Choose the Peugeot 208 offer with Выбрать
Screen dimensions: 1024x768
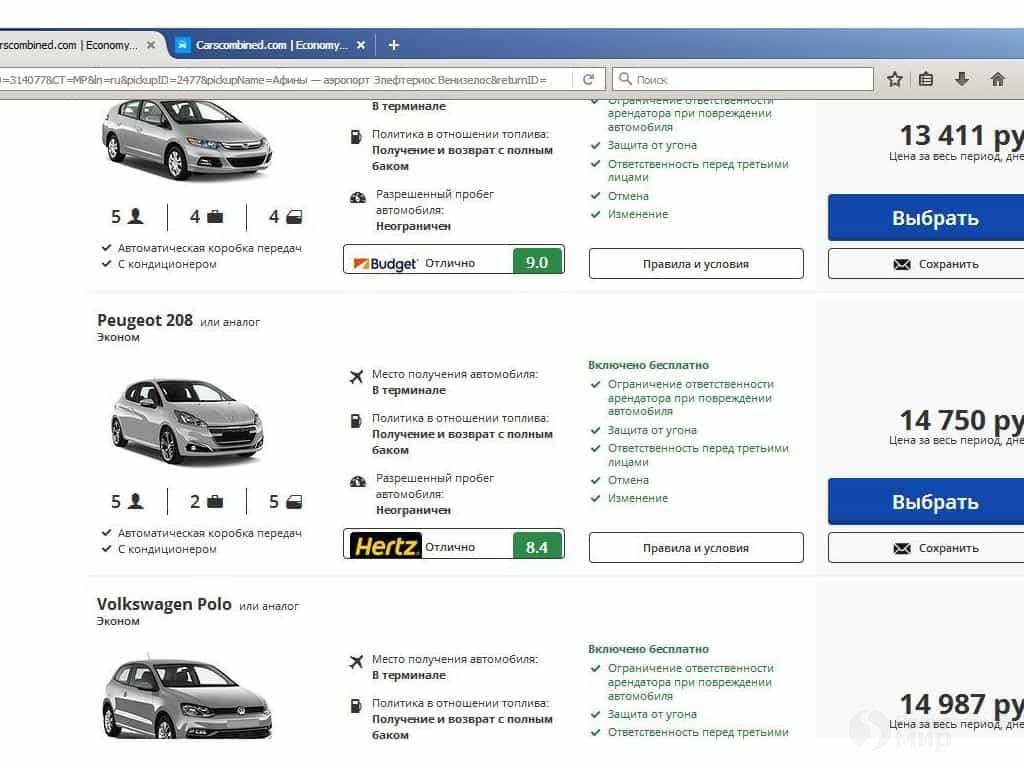pyautogui.click(x=926, y=502)
